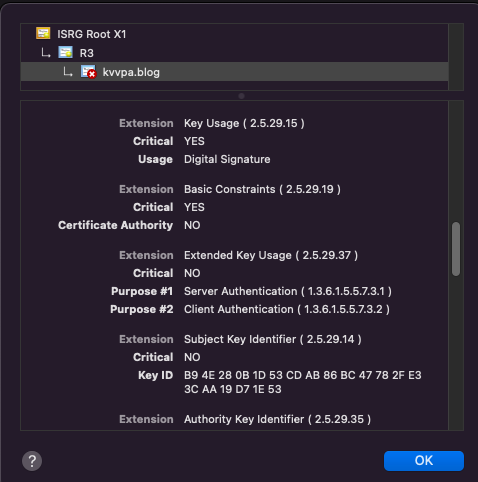Click the Extended Key Usage extension line
The image size is (478, 482).
[x=271, y=255]
